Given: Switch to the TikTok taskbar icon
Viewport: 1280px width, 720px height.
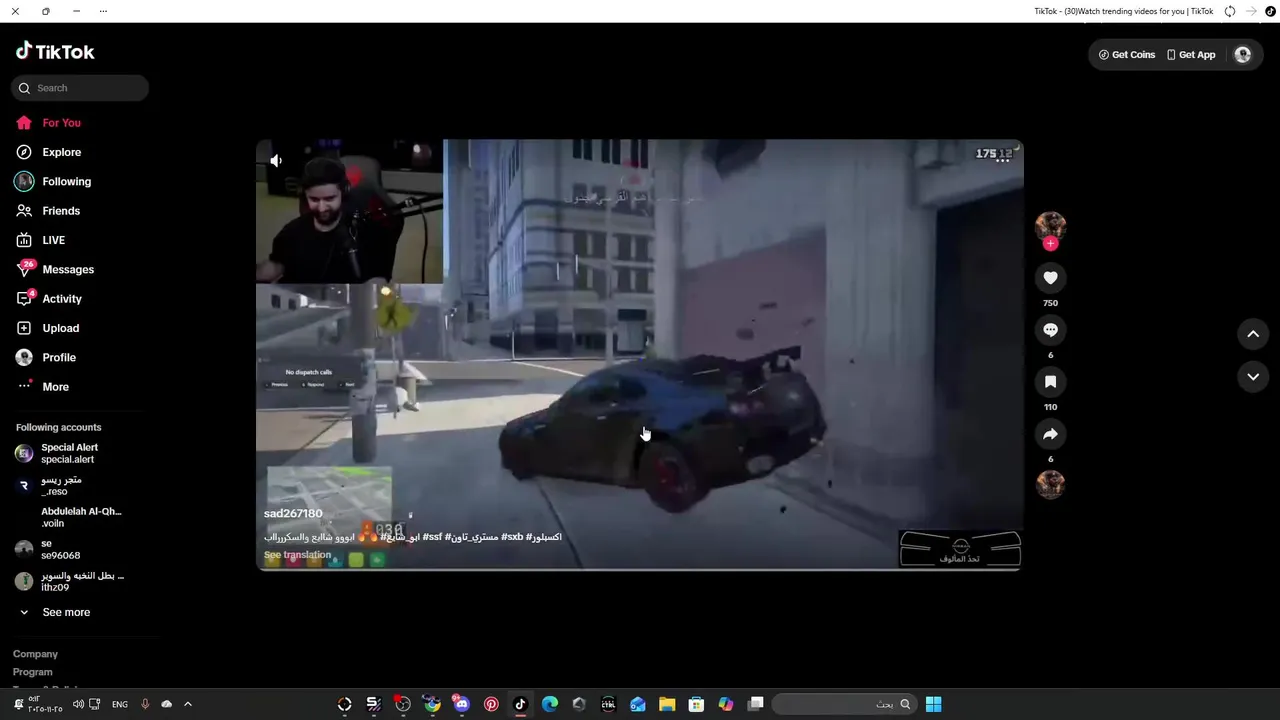Looking at the screenshot, I should (x=520, y=704).
